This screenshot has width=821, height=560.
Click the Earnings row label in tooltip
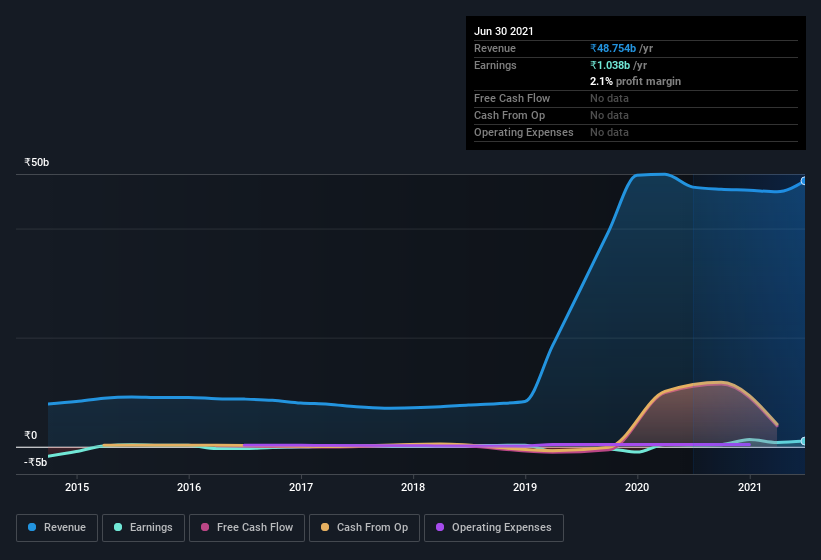495,65
